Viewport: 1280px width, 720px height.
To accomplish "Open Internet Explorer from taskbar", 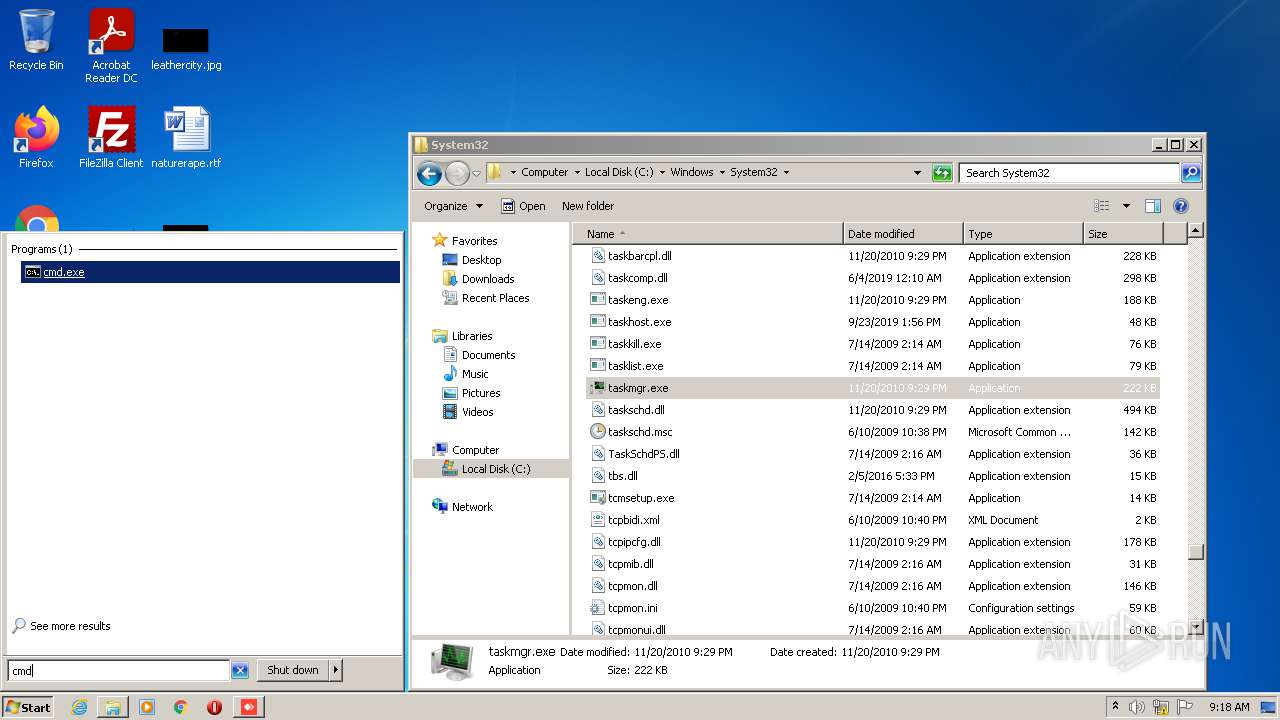I will (79, 707).
